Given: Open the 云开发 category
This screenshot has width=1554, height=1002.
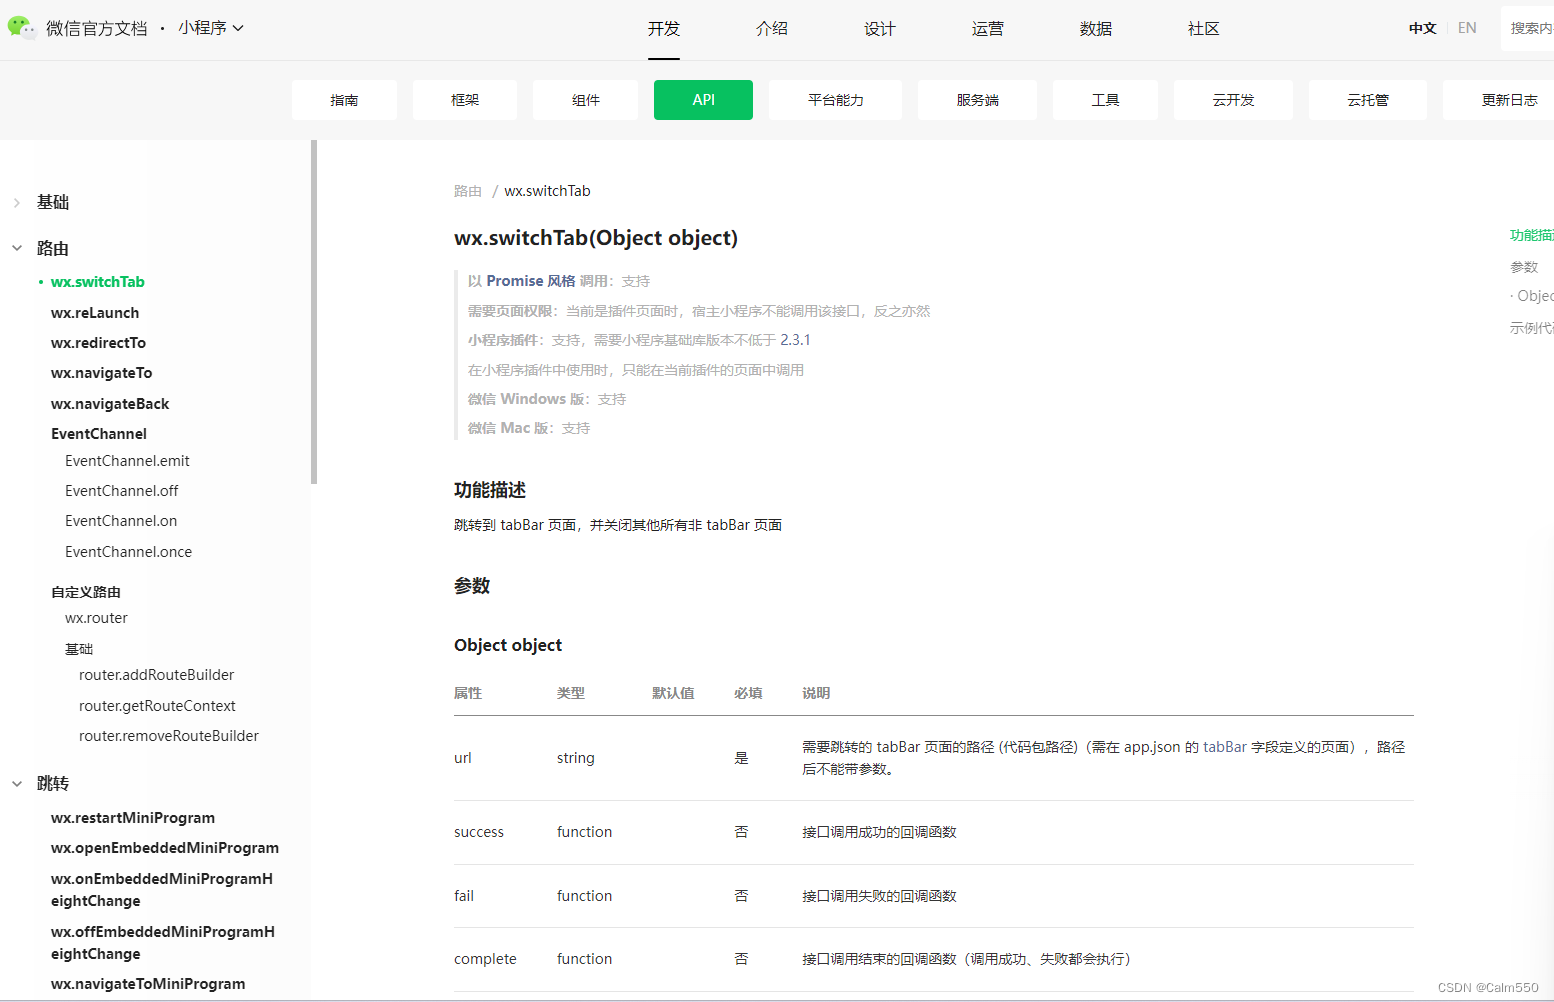Looking at the screenshot, I should click(1233, 100).
